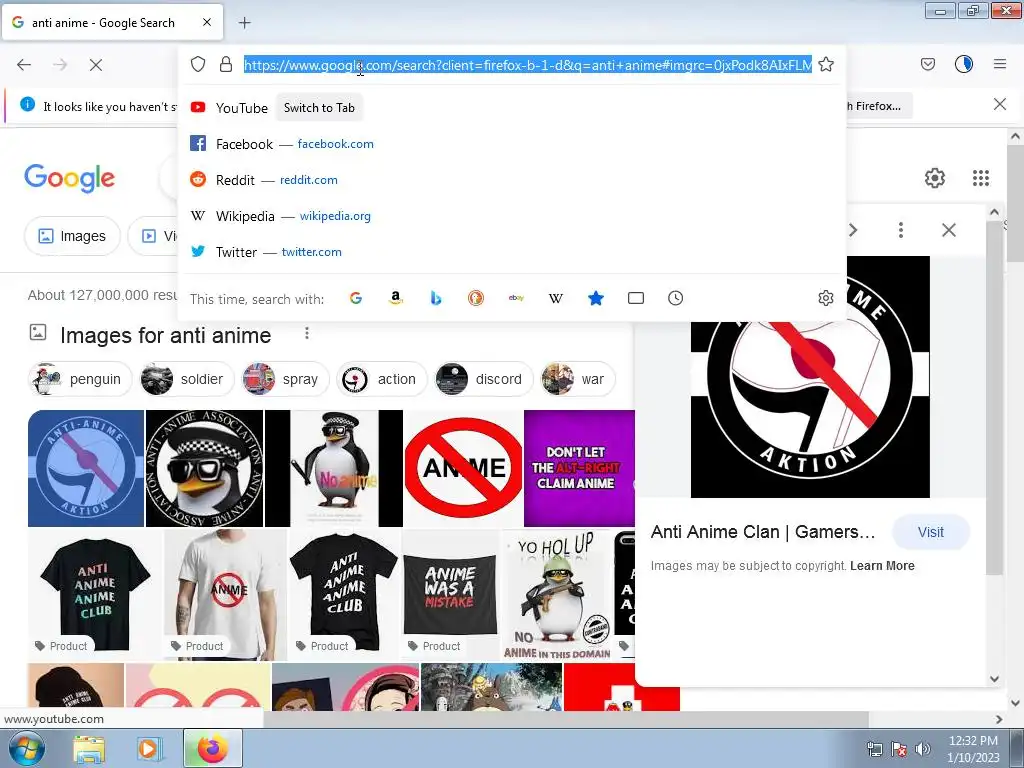
Task: Open Windows Media Player from taskbar
Action: point(150,749)
